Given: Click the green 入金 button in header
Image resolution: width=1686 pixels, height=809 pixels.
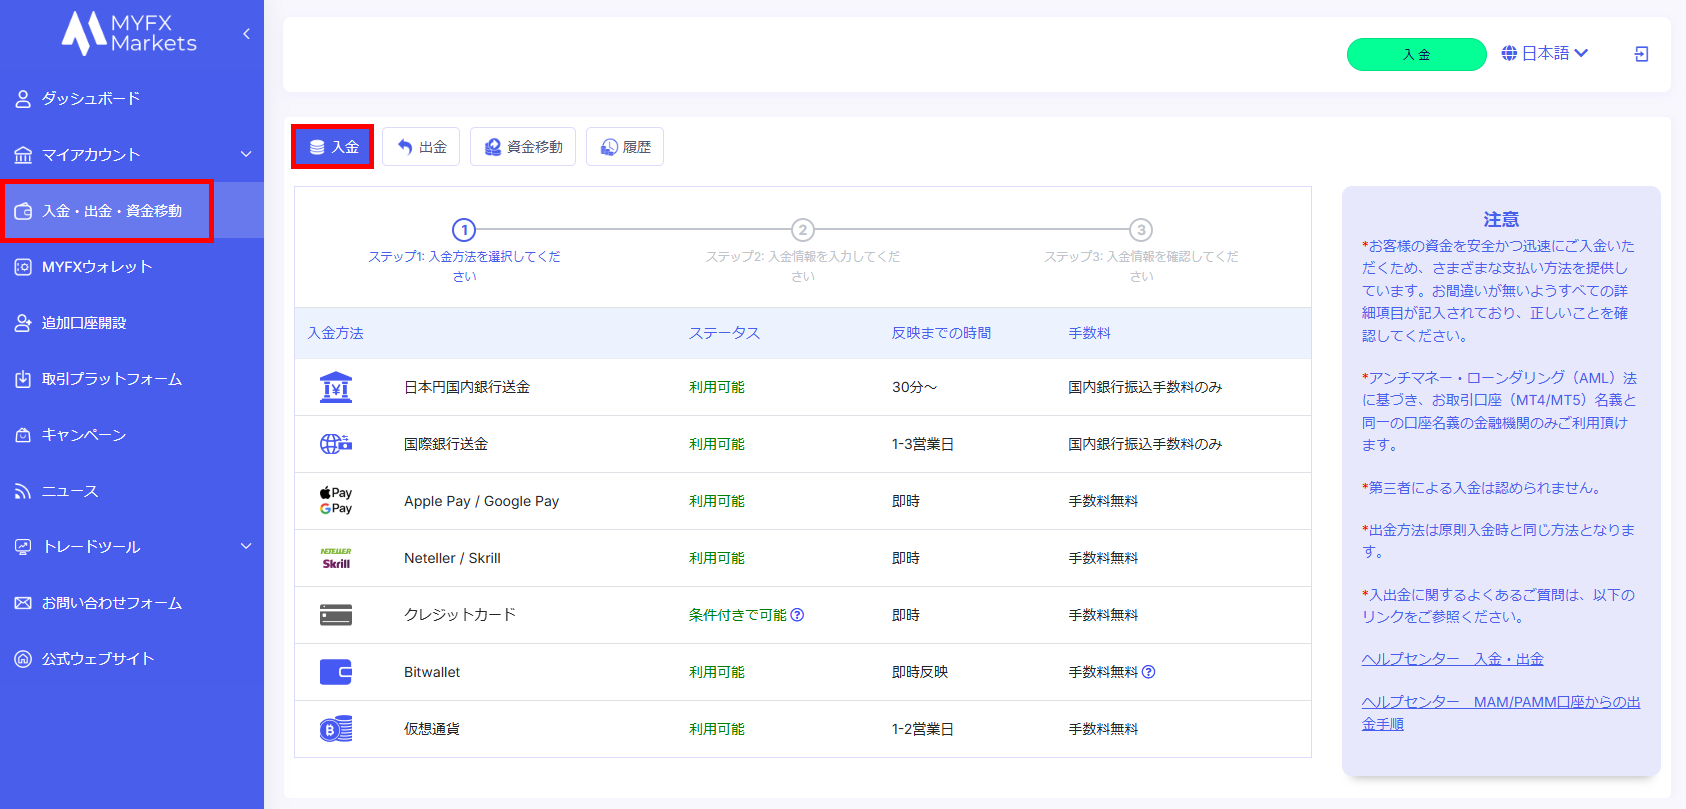Looking at the screenshot, I should [x=1416, y=54].
